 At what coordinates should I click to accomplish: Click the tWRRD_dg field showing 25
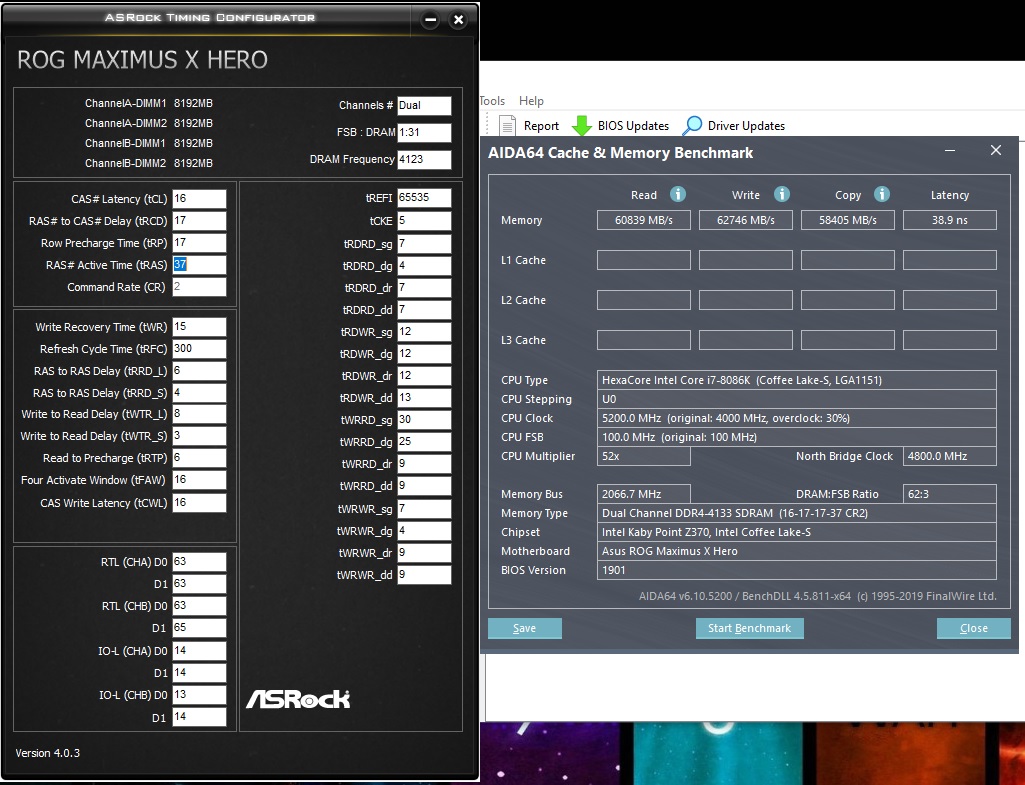click(424, 442)
